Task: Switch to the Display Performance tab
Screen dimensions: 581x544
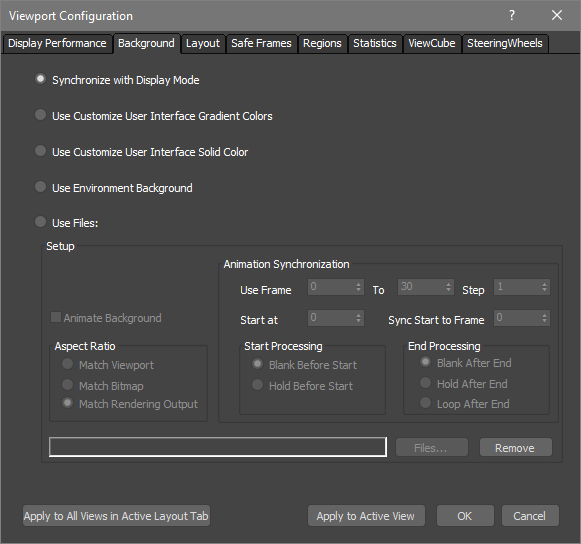Action: [57, 43]
